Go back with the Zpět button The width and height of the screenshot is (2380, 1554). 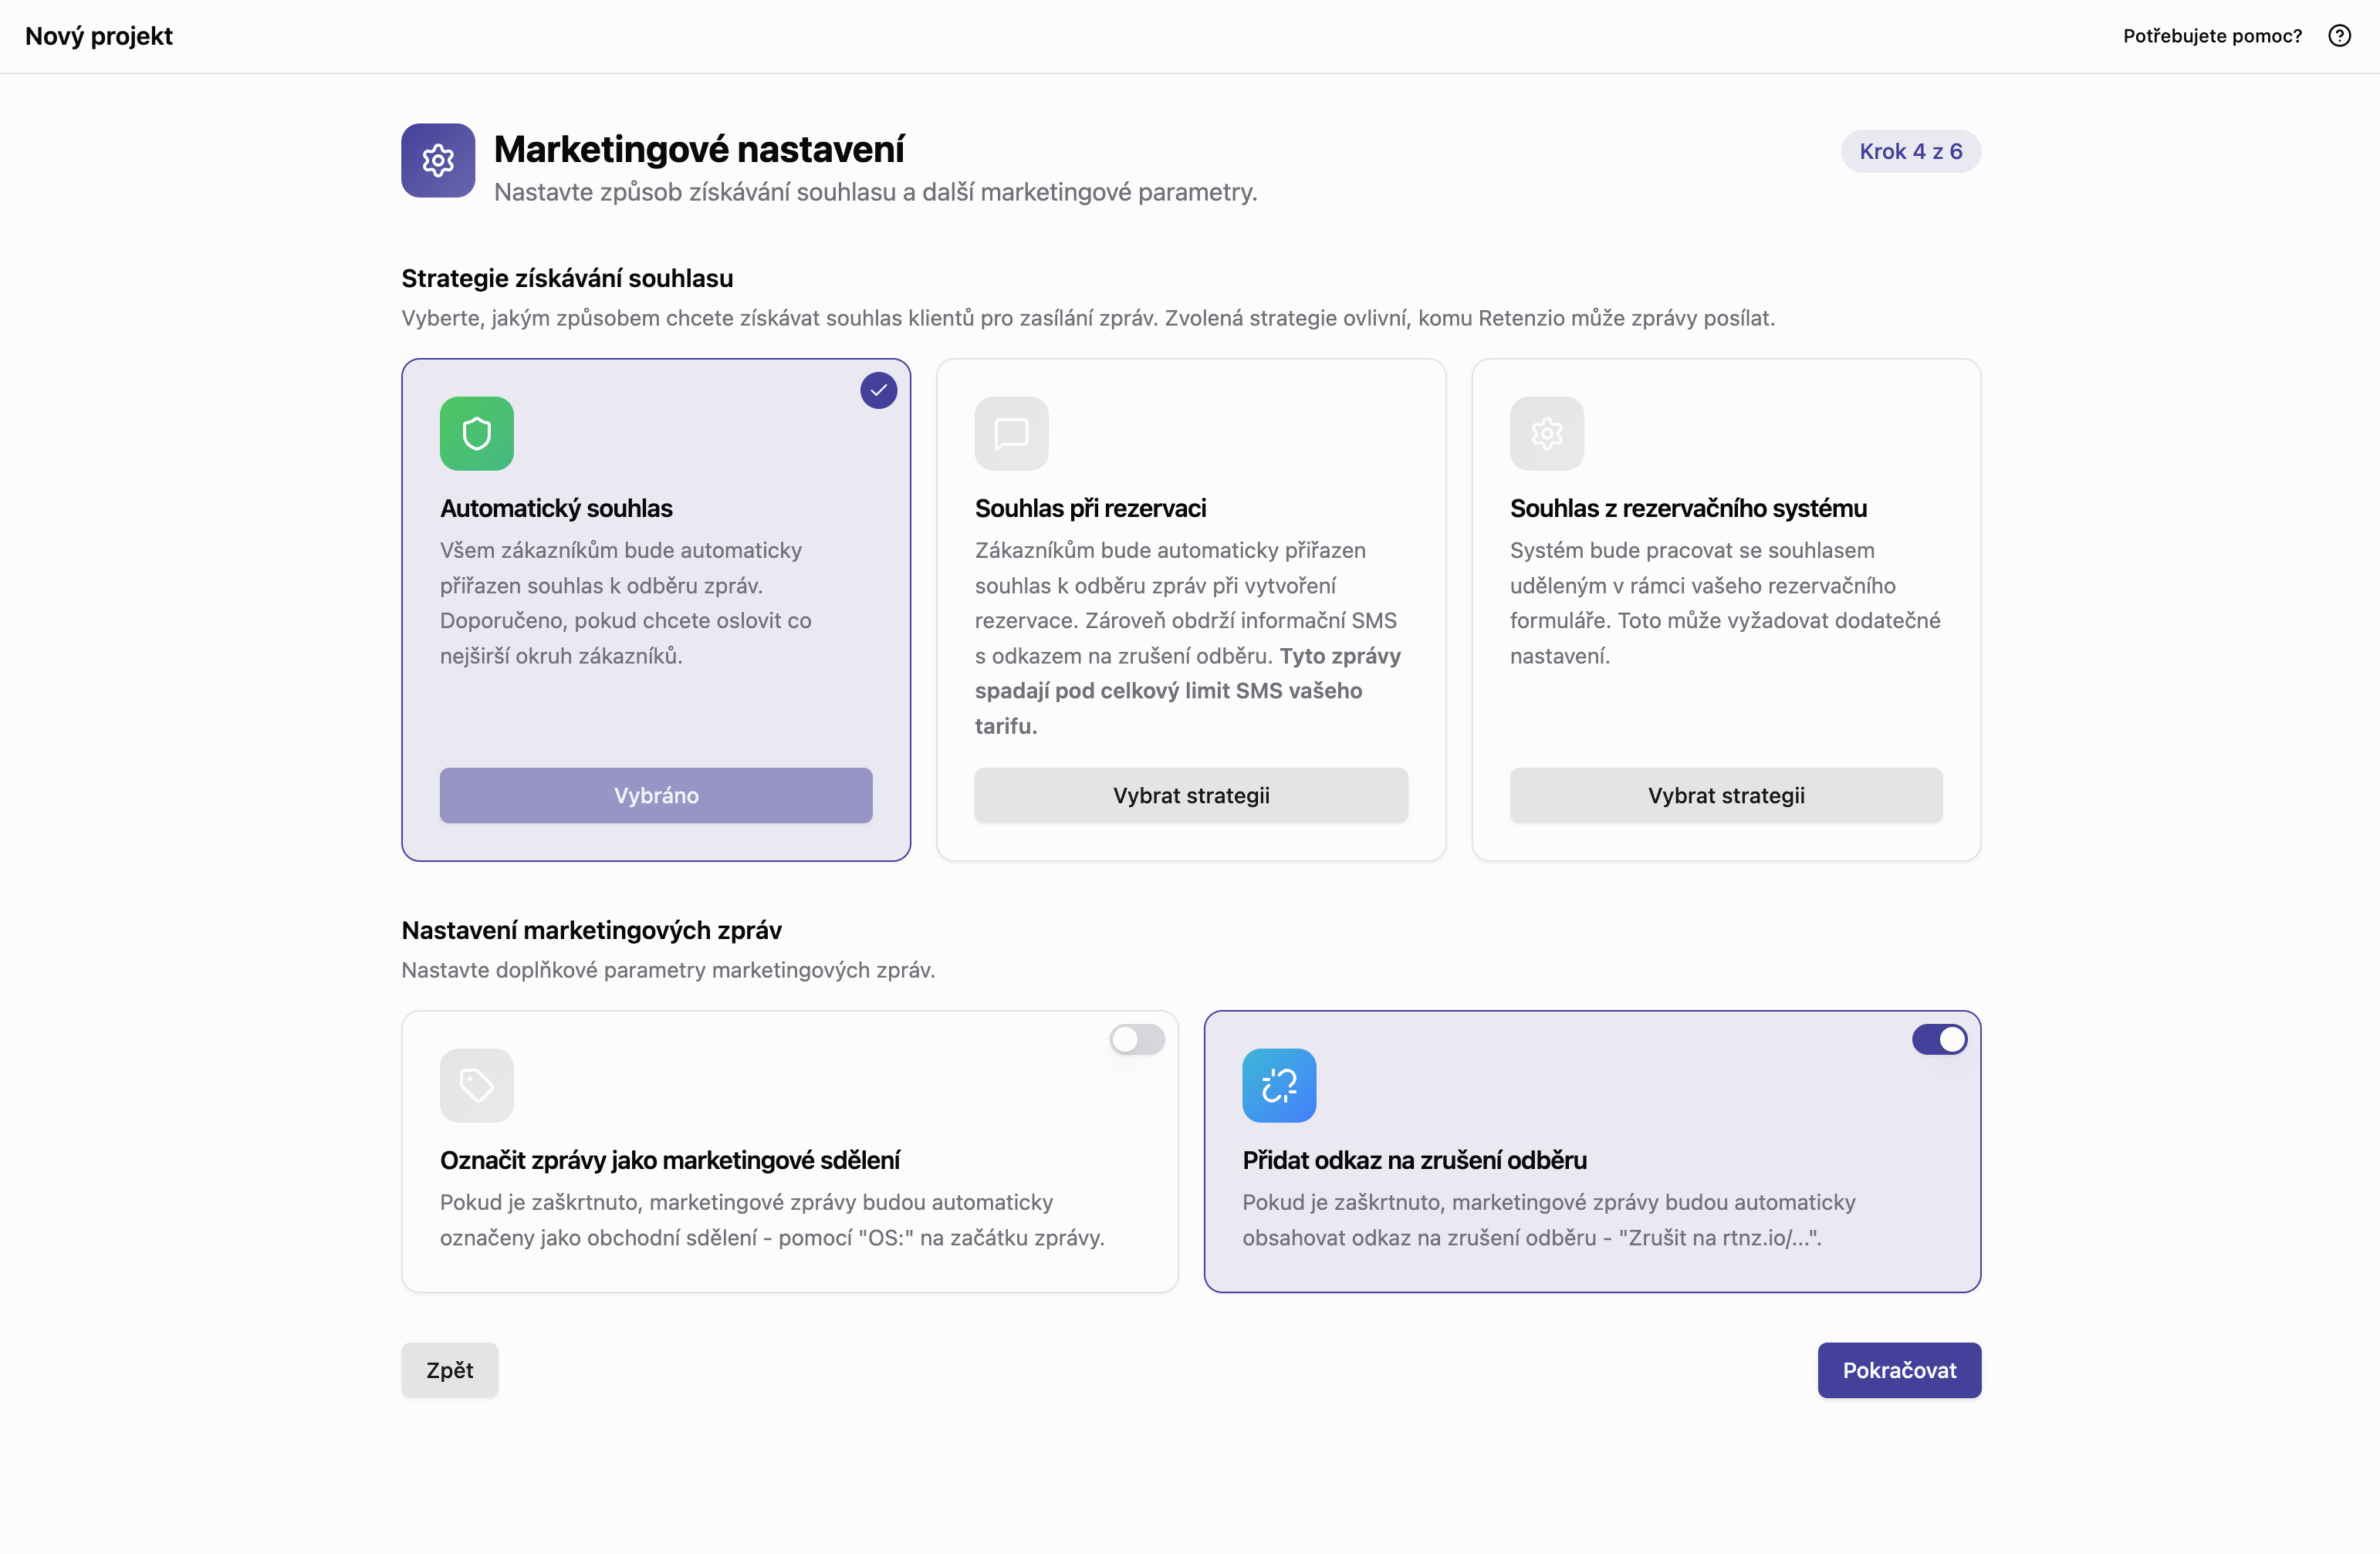pos(449,1370)
